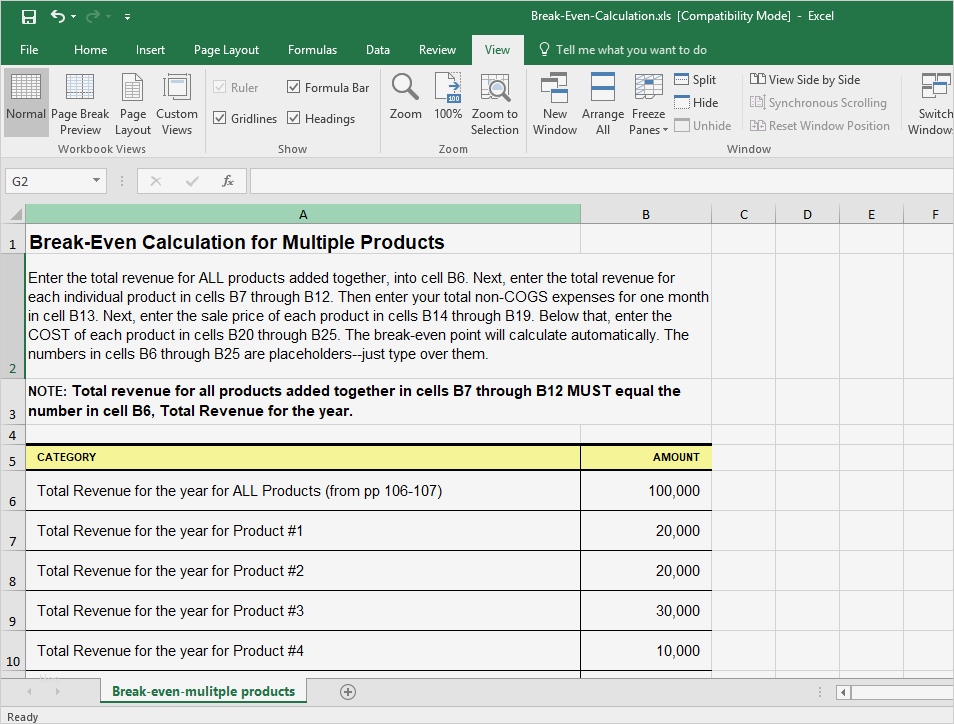Save the workbook using the save icon

pyautogui.click(x=29, y=16)
